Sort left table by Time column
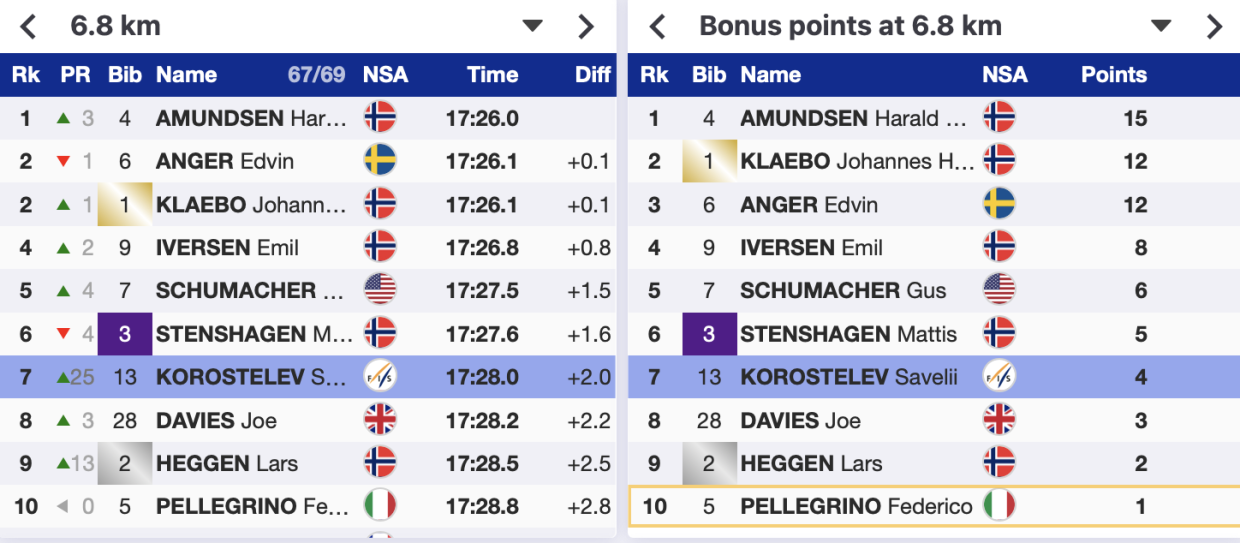This screenshot has height=543, width=1240. (492, 75)
